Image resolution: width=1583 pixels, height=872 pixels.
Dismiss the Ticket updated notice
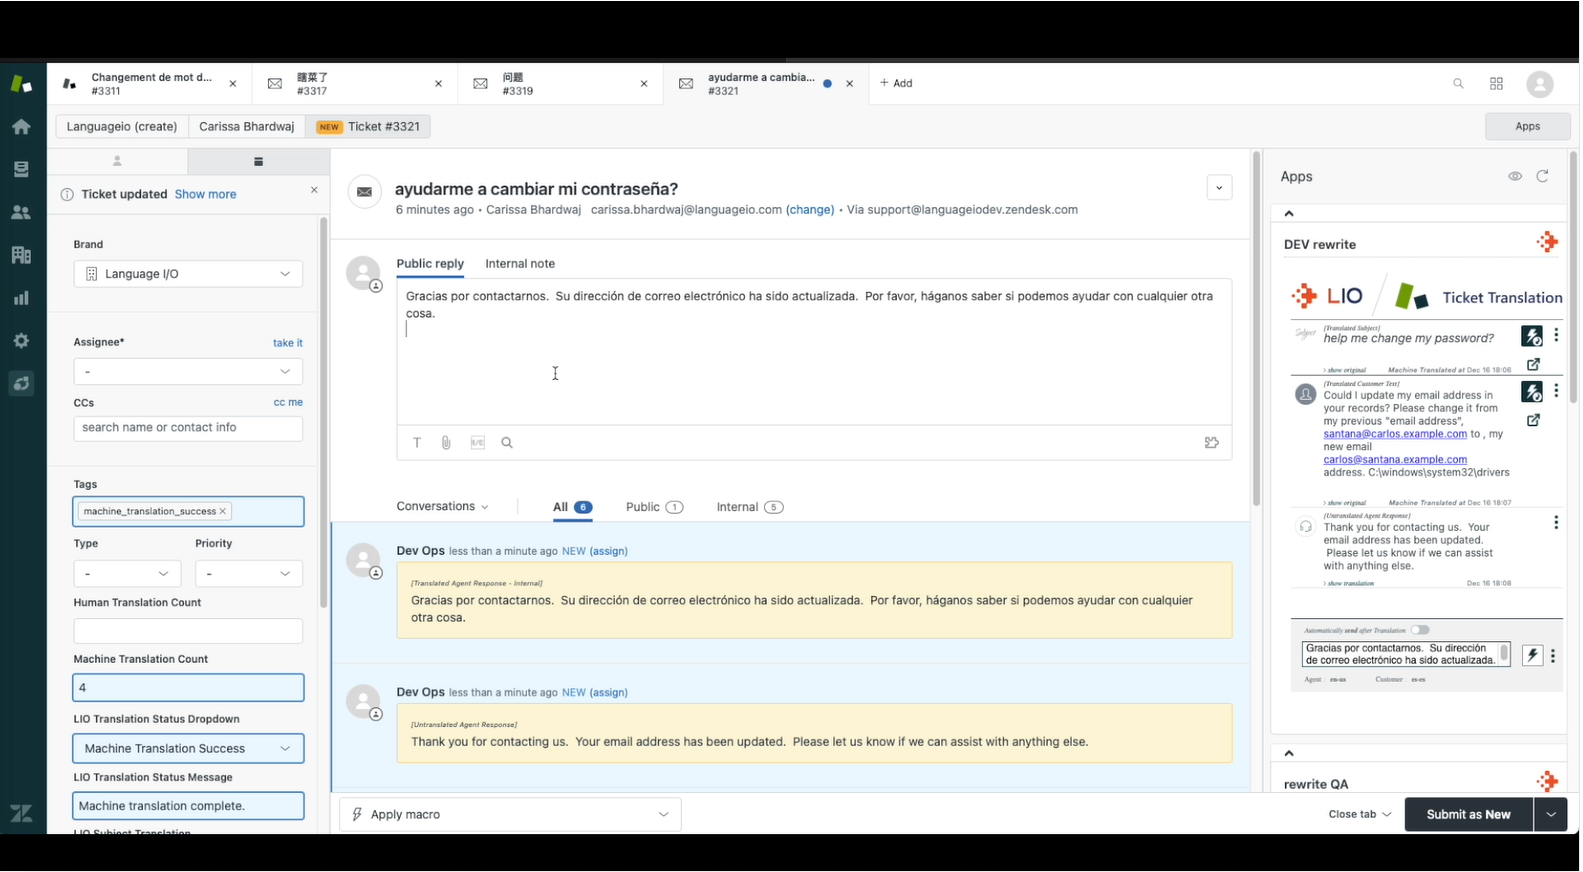click(x=314, y=190)
